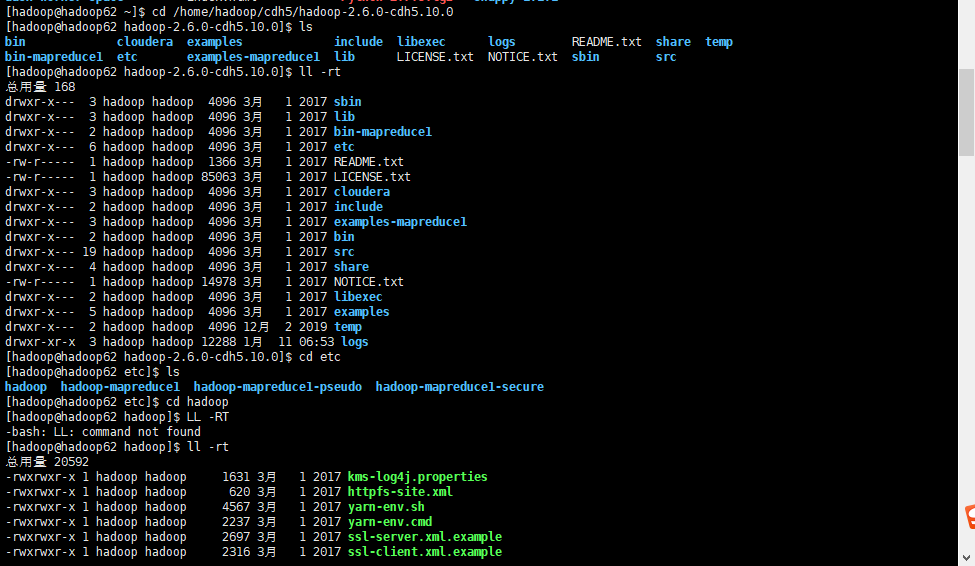Click temp in the short ls output

(x=719, y=42)
